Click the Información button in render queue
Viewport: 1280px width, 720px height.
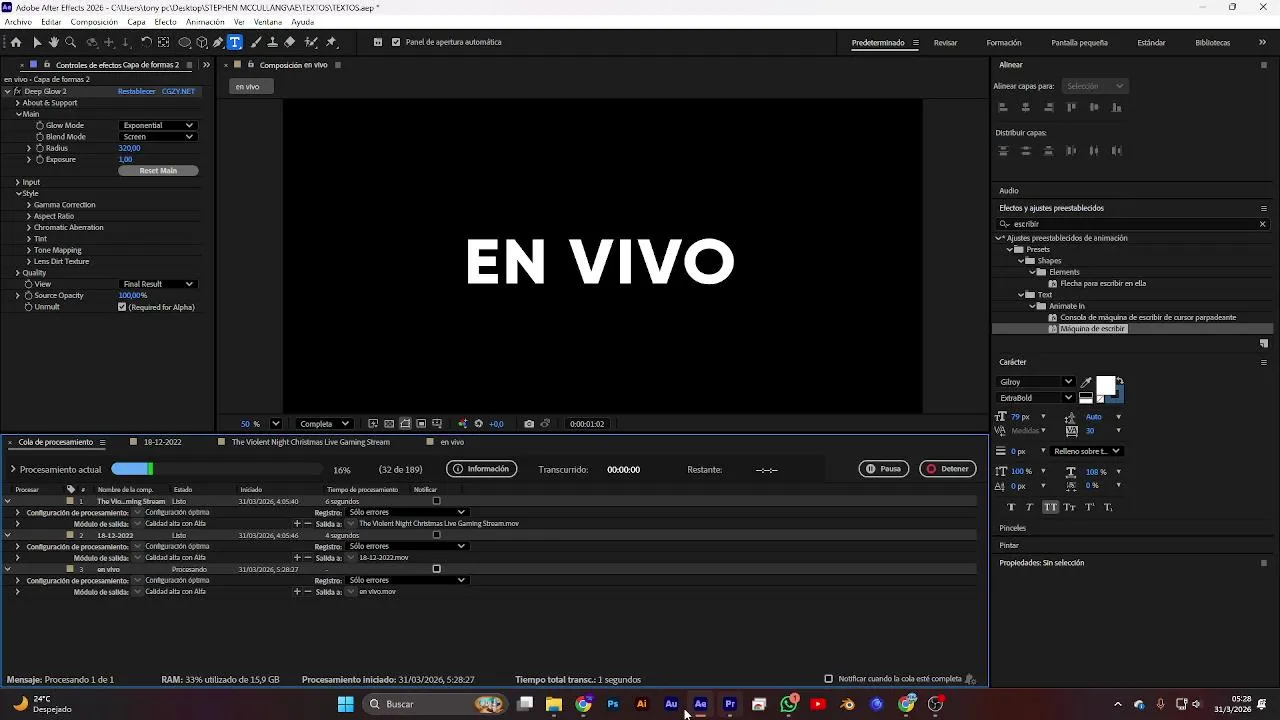click(481, 469)
